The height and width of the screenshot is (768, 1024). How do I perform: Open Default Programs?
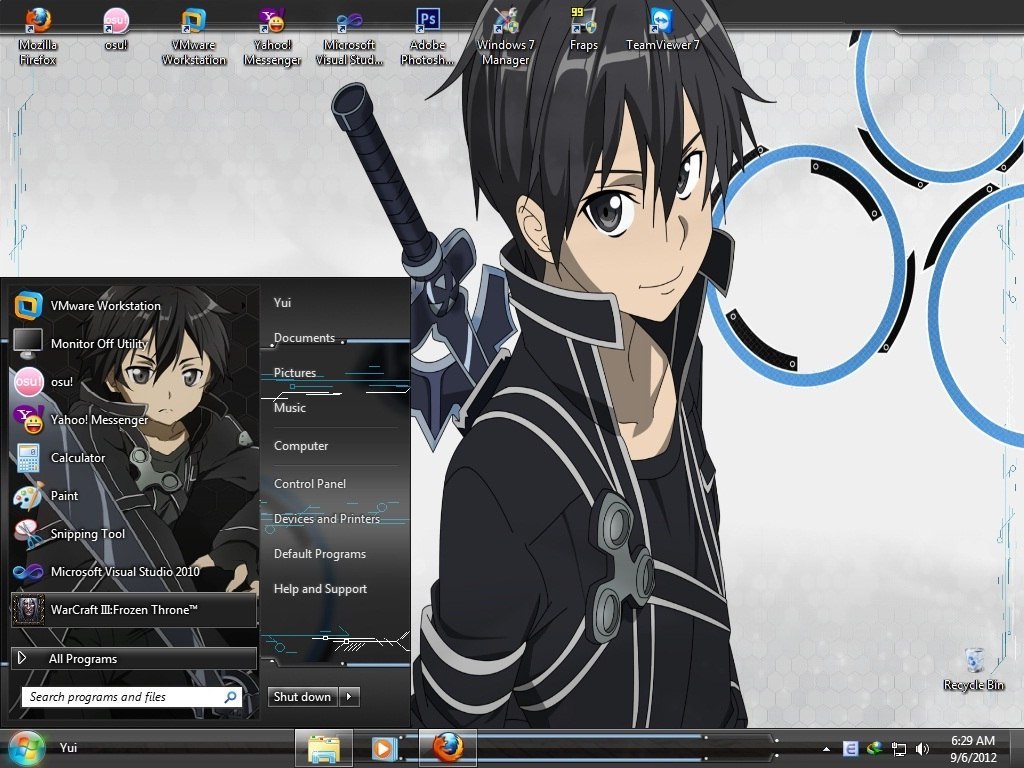319,554
